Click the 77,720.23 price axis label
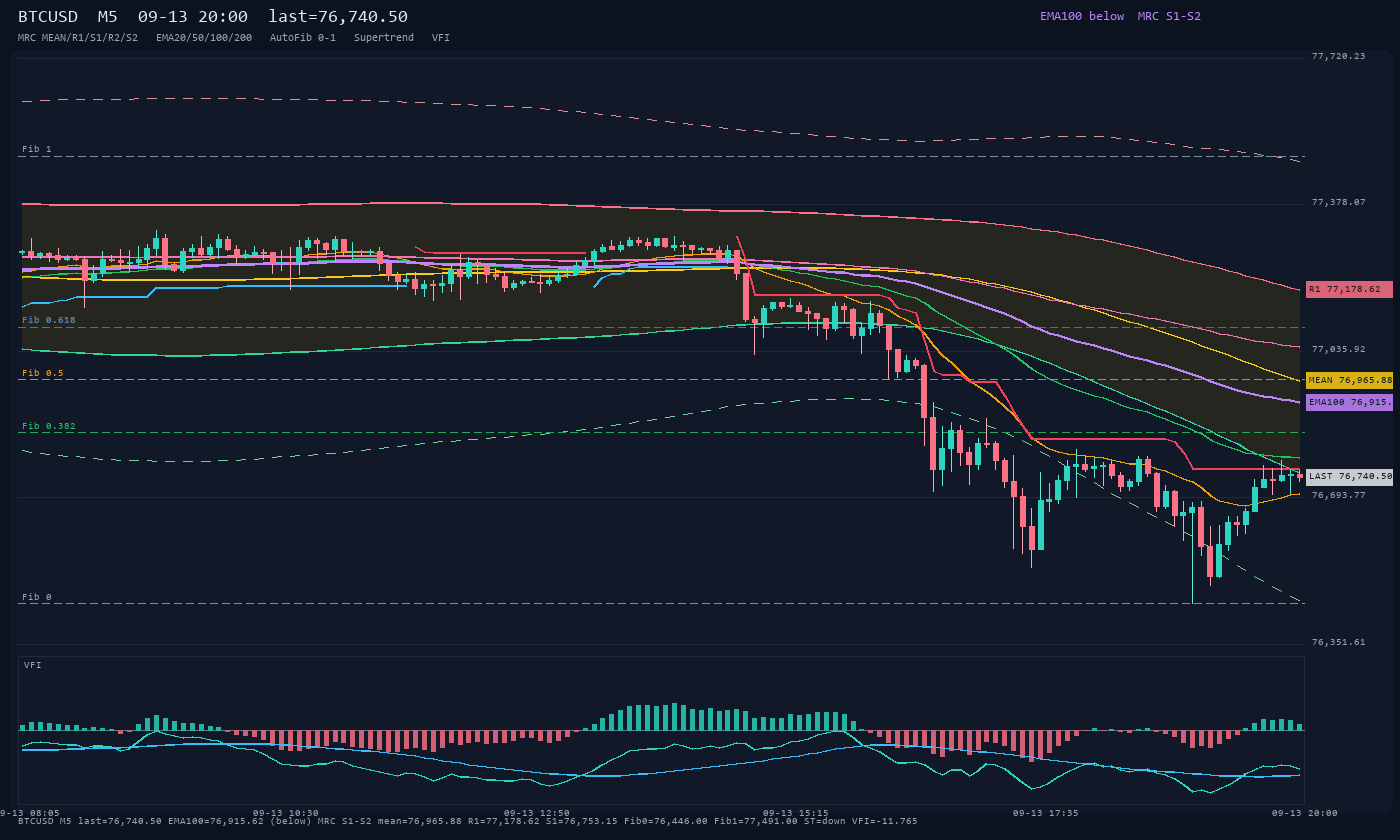This screenshot has height=840, width=1400. click(1338, 56)
